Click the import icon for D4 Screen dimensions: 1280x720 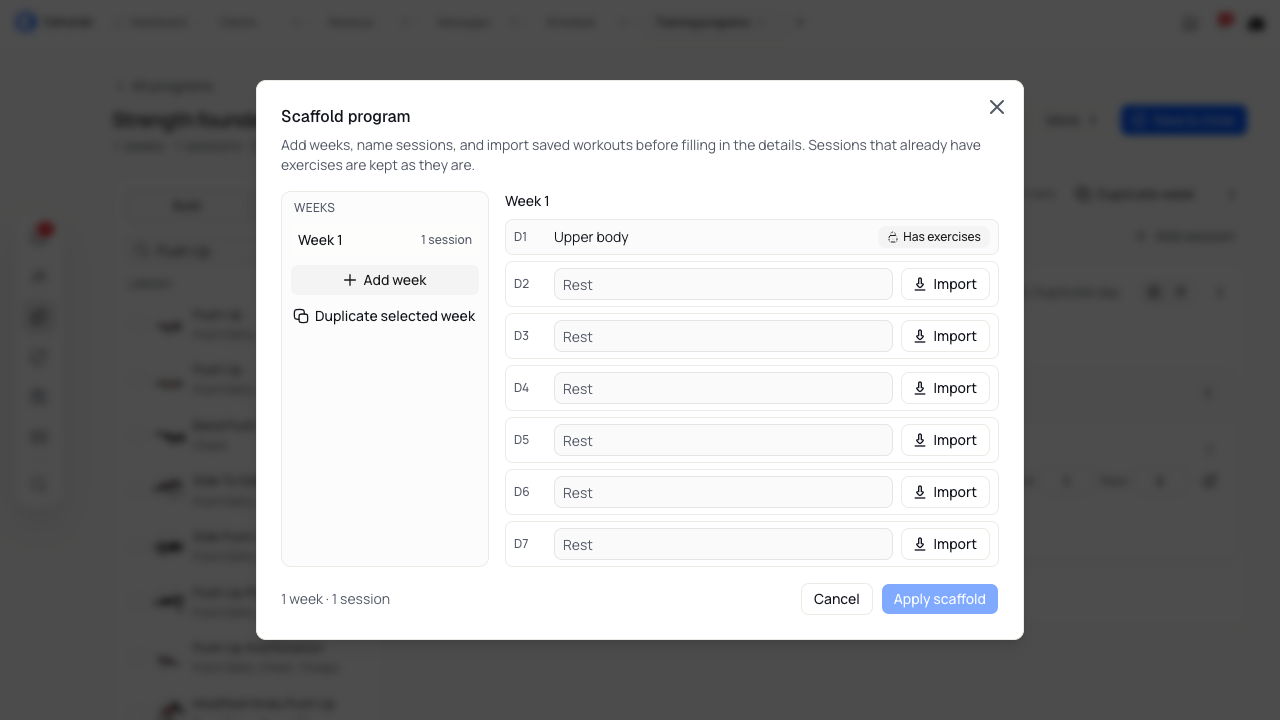tap(920, 388)
